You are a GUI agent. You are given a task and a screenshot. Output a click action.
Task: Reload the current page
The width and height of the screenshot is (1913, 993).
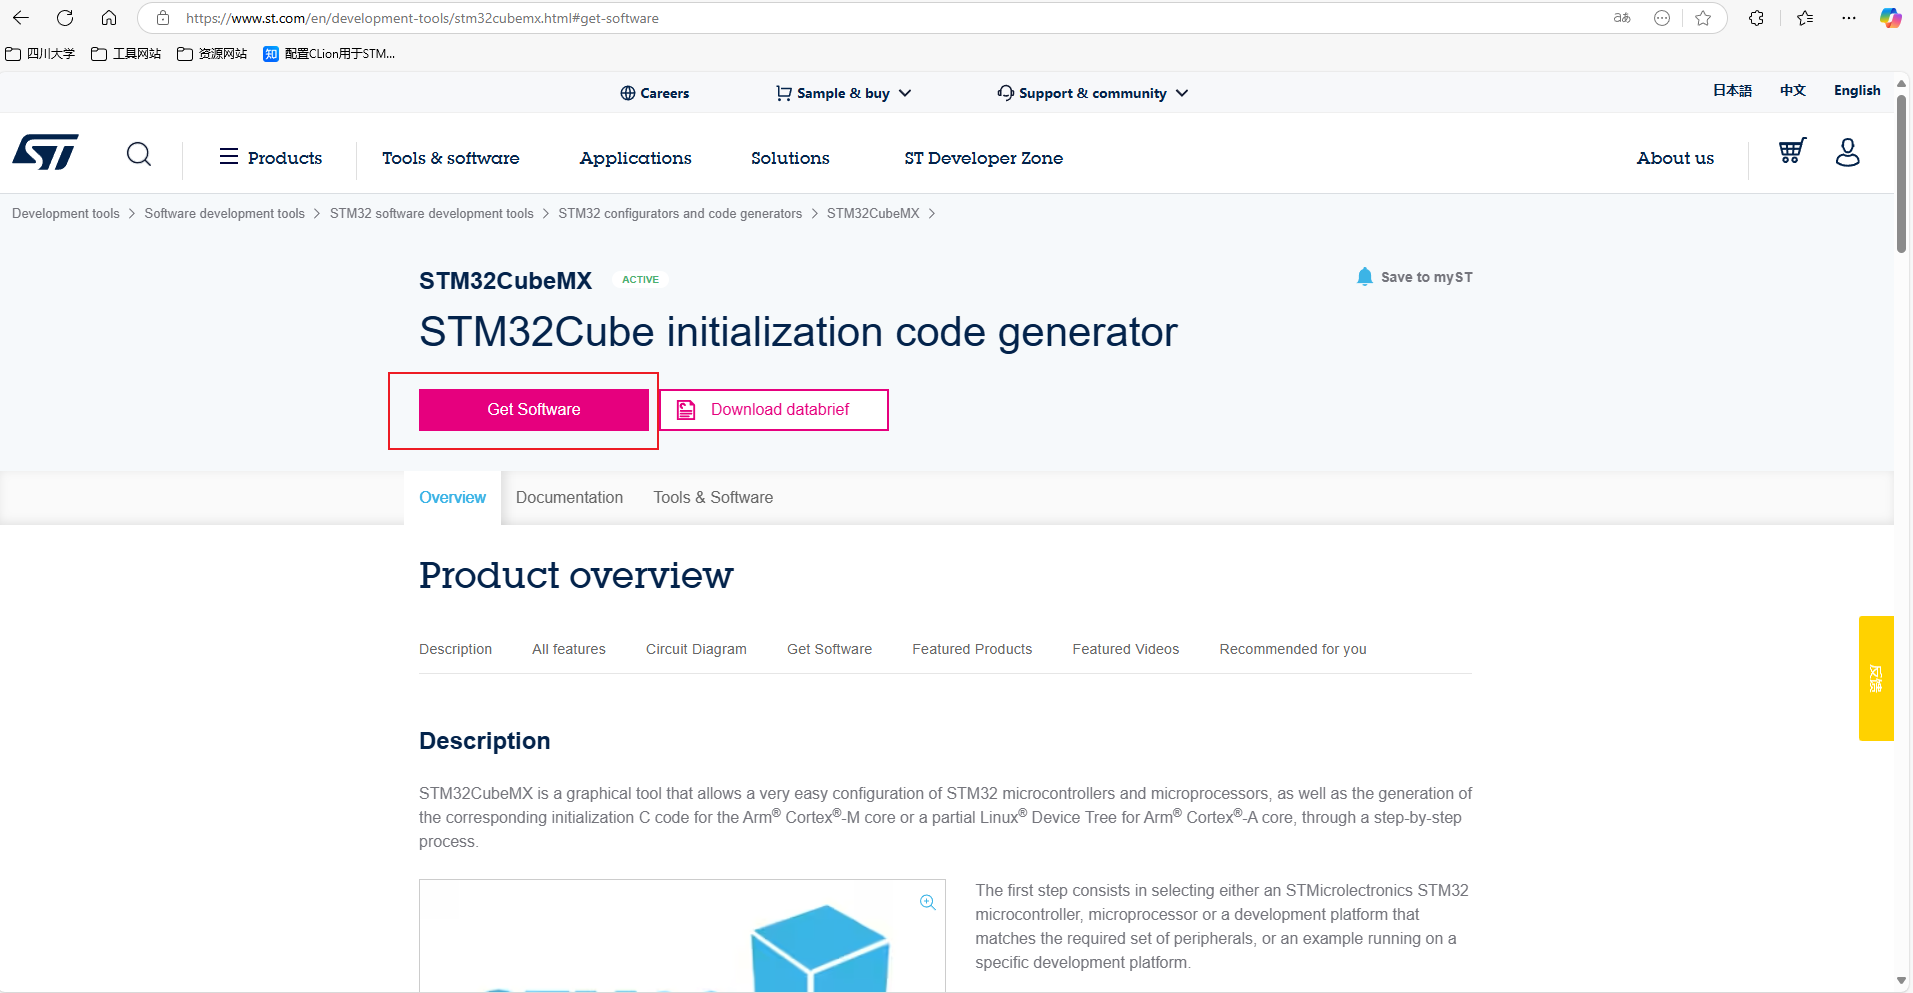65,18
